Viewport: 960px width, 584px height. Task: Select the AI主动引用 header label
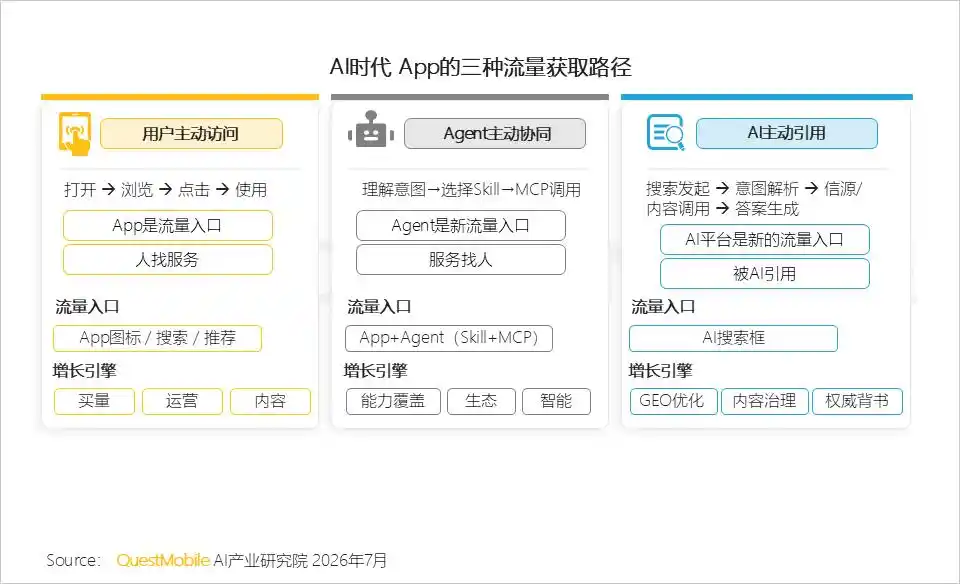click(x=787, y=133)
